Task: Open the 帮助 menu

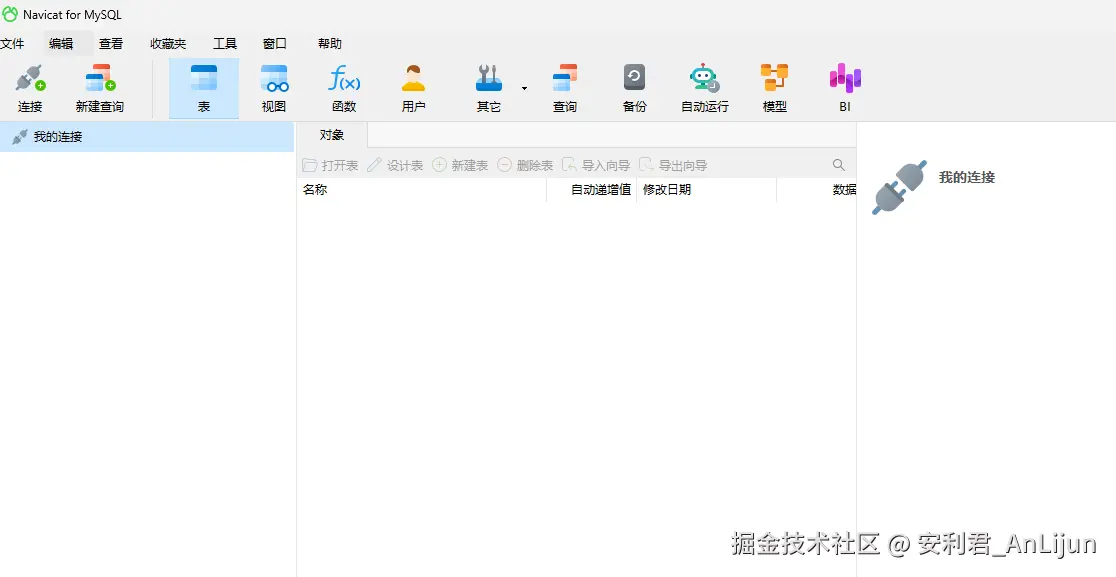Action: (330, 43)
